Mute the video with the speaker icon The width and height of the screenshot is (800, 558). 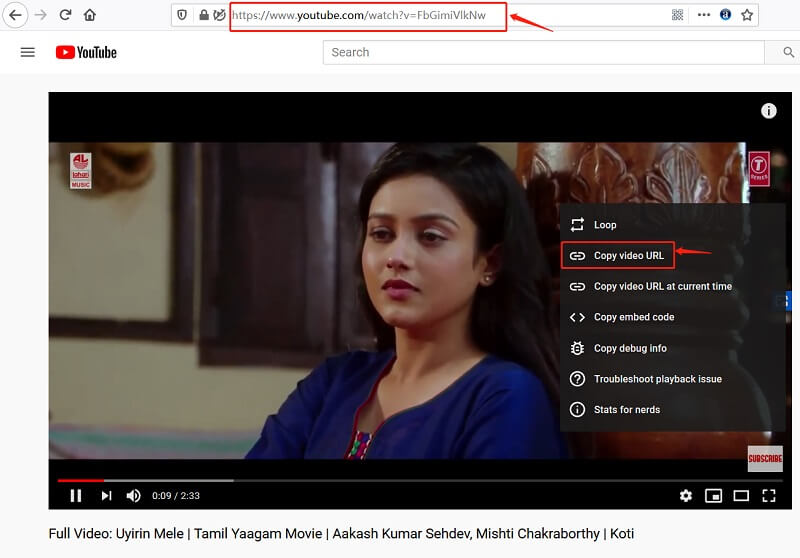134,496
